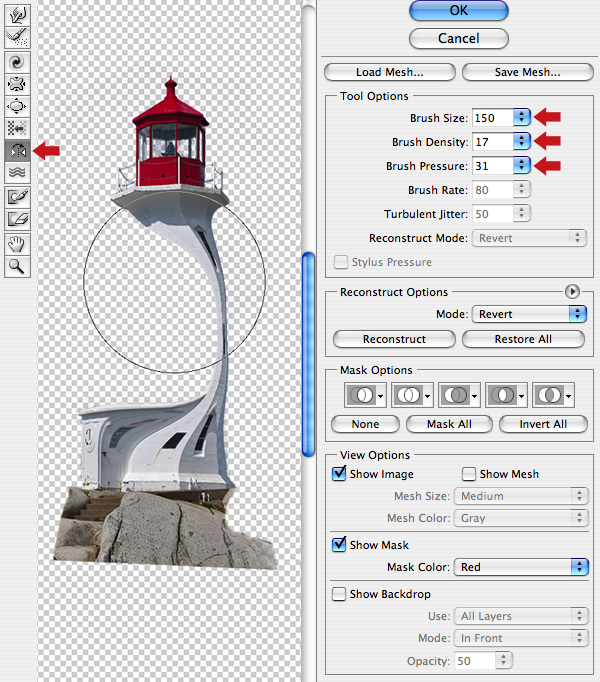
Task: Open the Turbulent Jitter popup arrow
Action: click(522, 213)
